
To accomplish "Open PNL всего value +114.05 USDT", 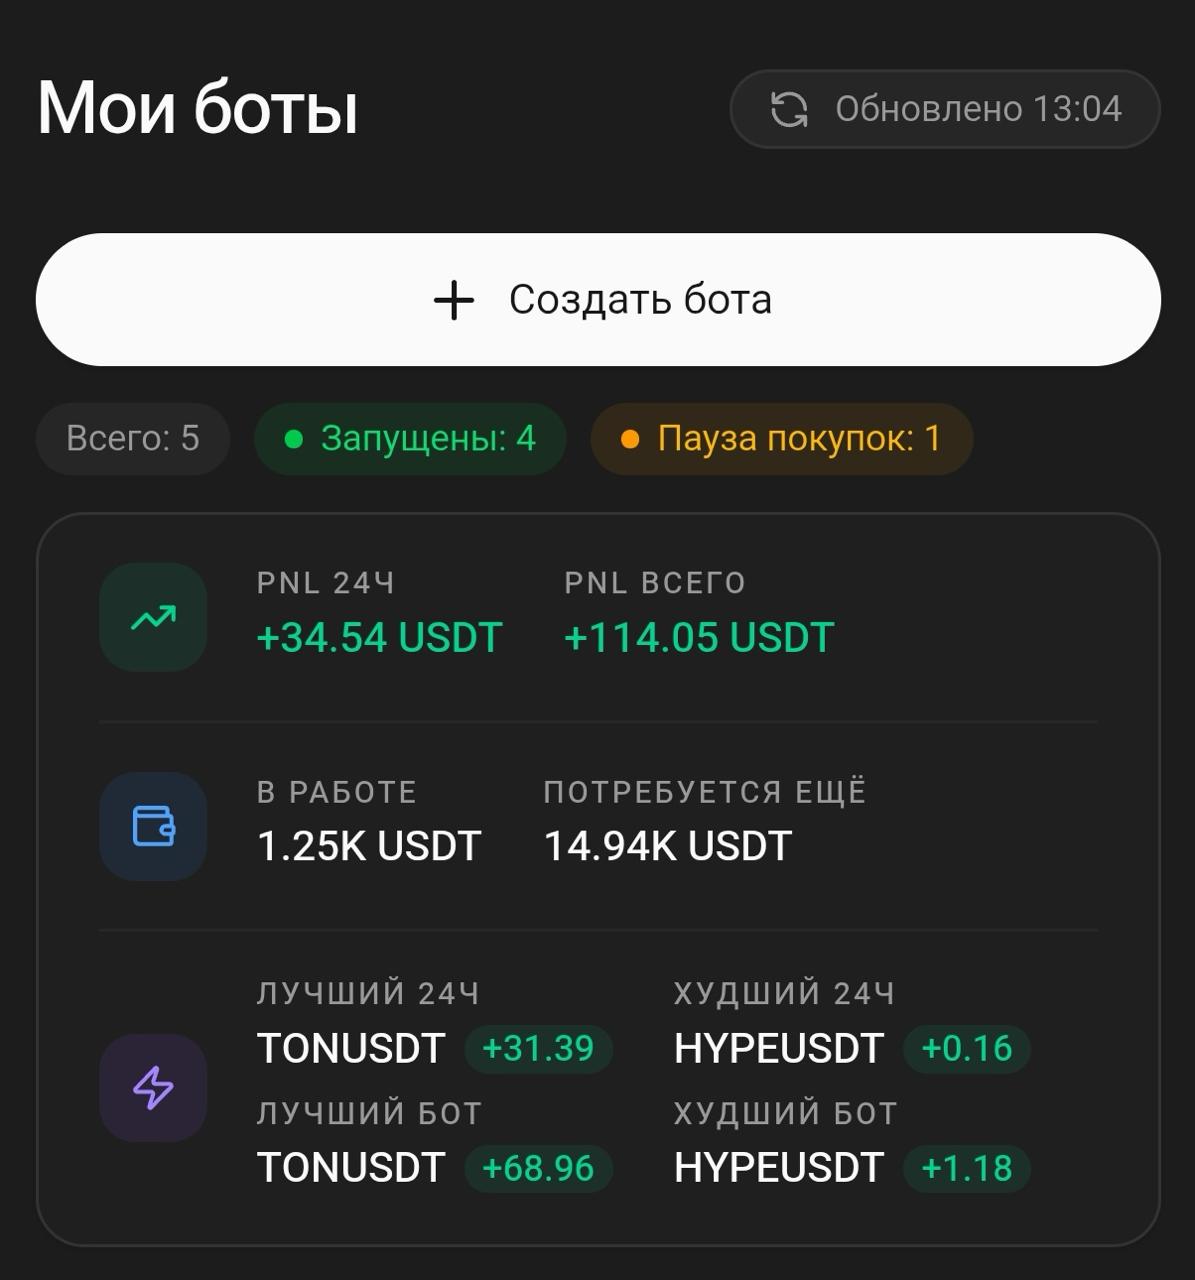I will click(699, 638).
